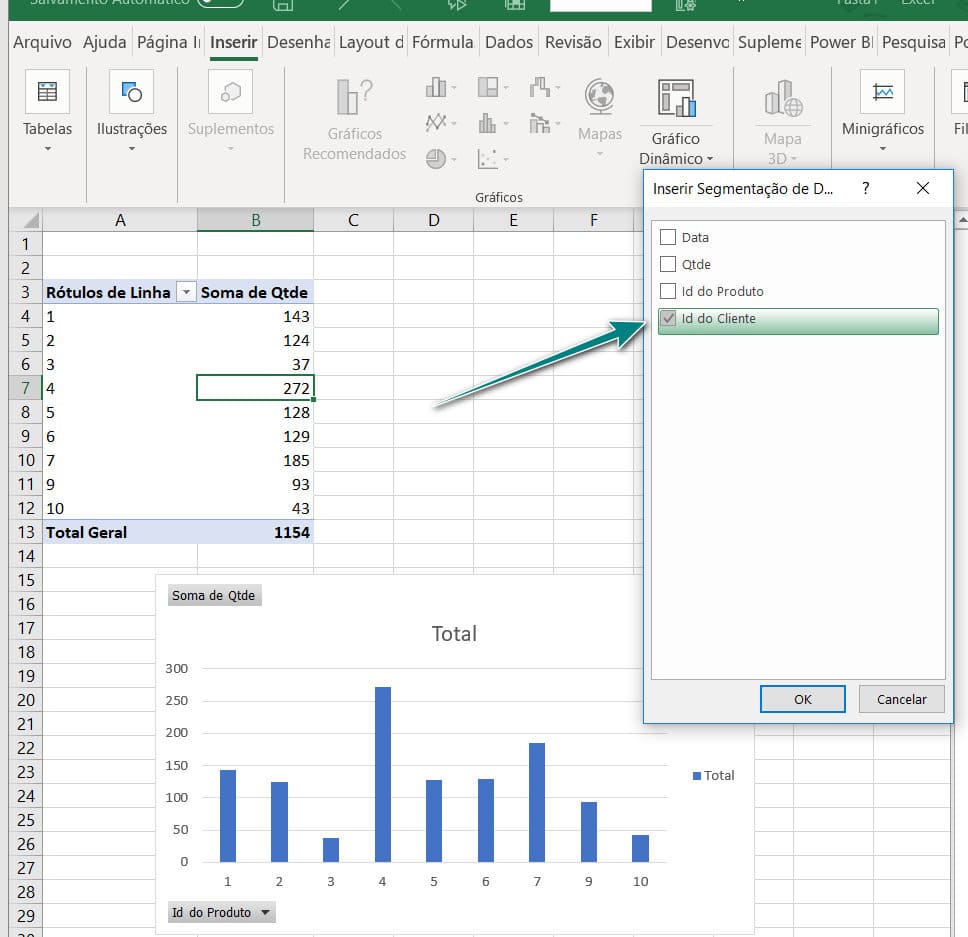968x937 pixels.
Task: Expand the Mapas dropdown arrow
Action: coord(599,154)
